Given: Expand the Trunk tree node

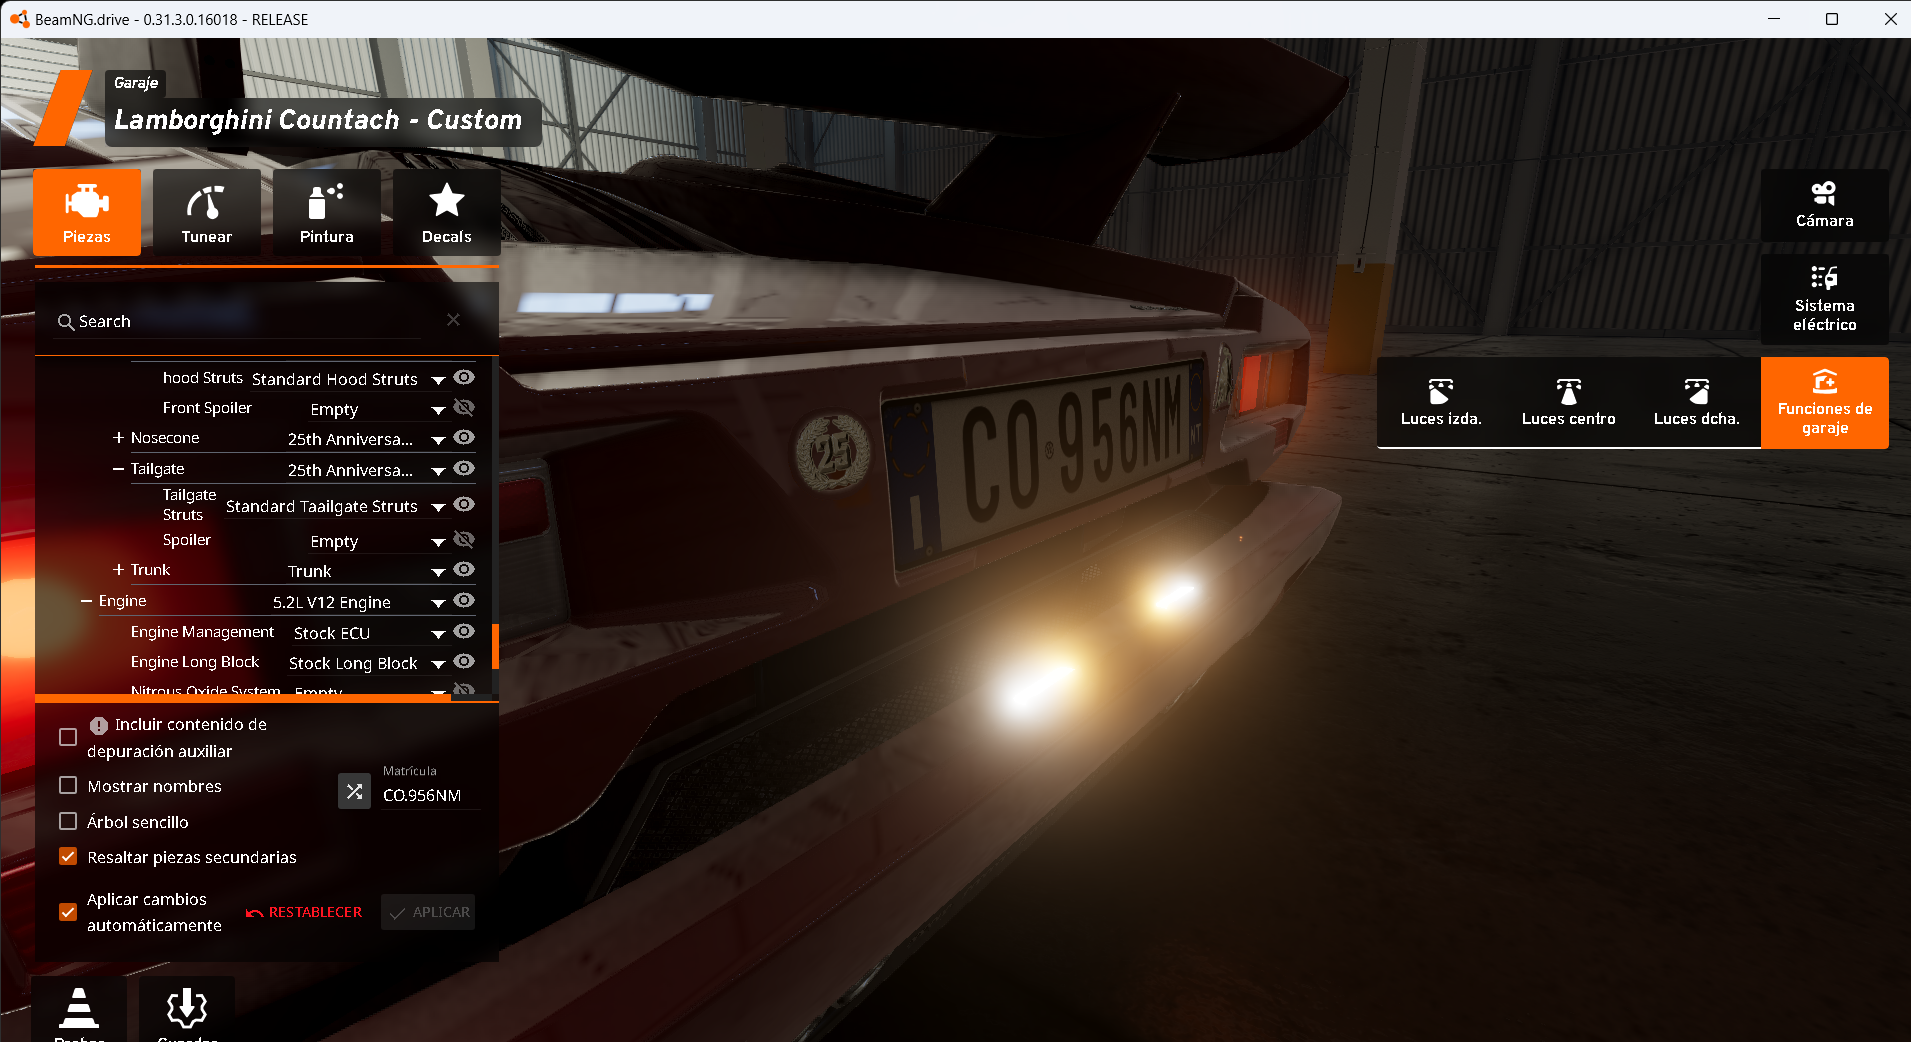Looking at the screenshot, I should coord(119,570).
